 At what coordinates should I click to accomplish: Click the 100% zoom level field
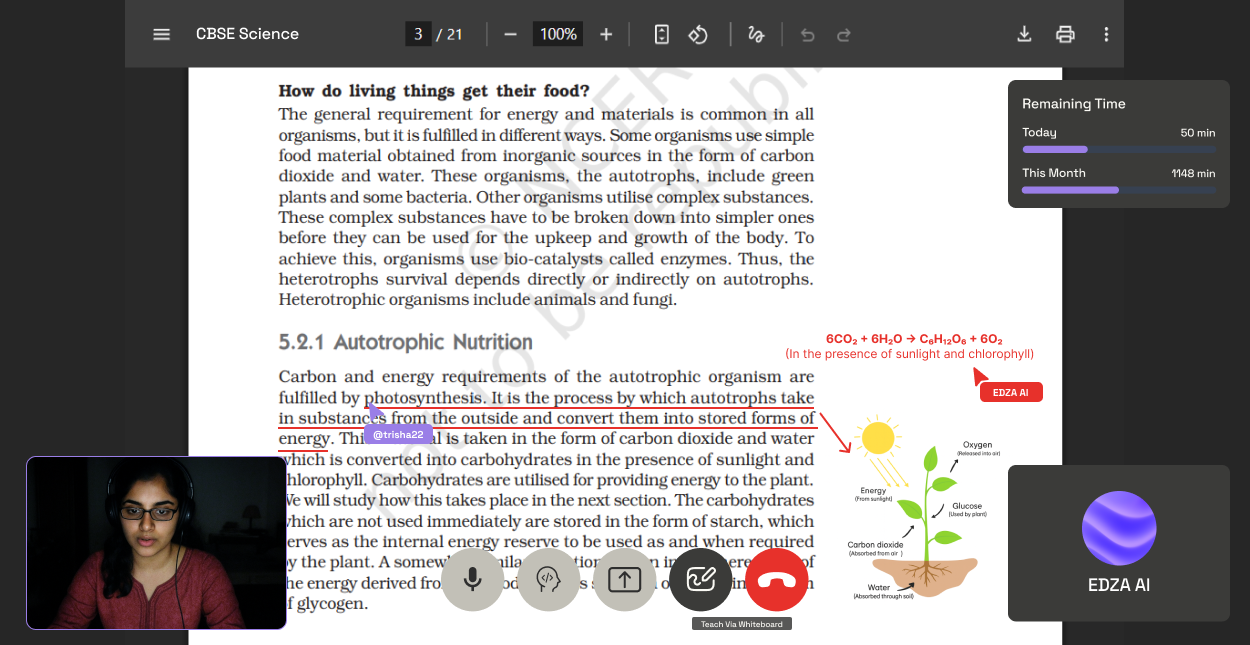[x=558, y=34]
